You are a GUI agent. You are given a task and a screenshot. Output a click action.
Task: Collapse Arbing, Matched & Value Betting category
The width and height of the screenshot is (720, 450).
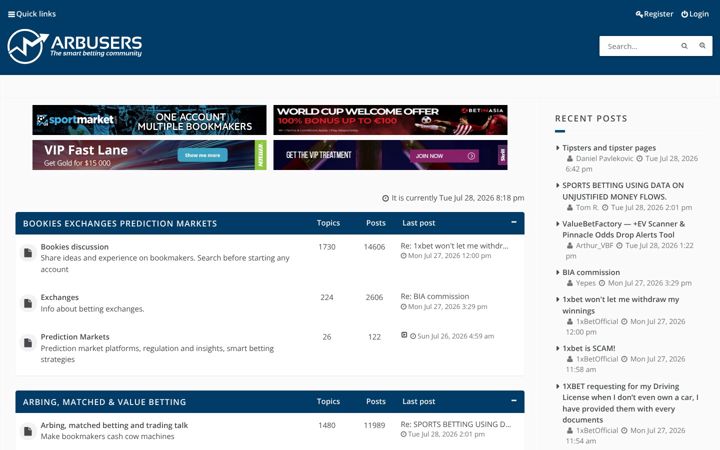click(x=514, y=401)
